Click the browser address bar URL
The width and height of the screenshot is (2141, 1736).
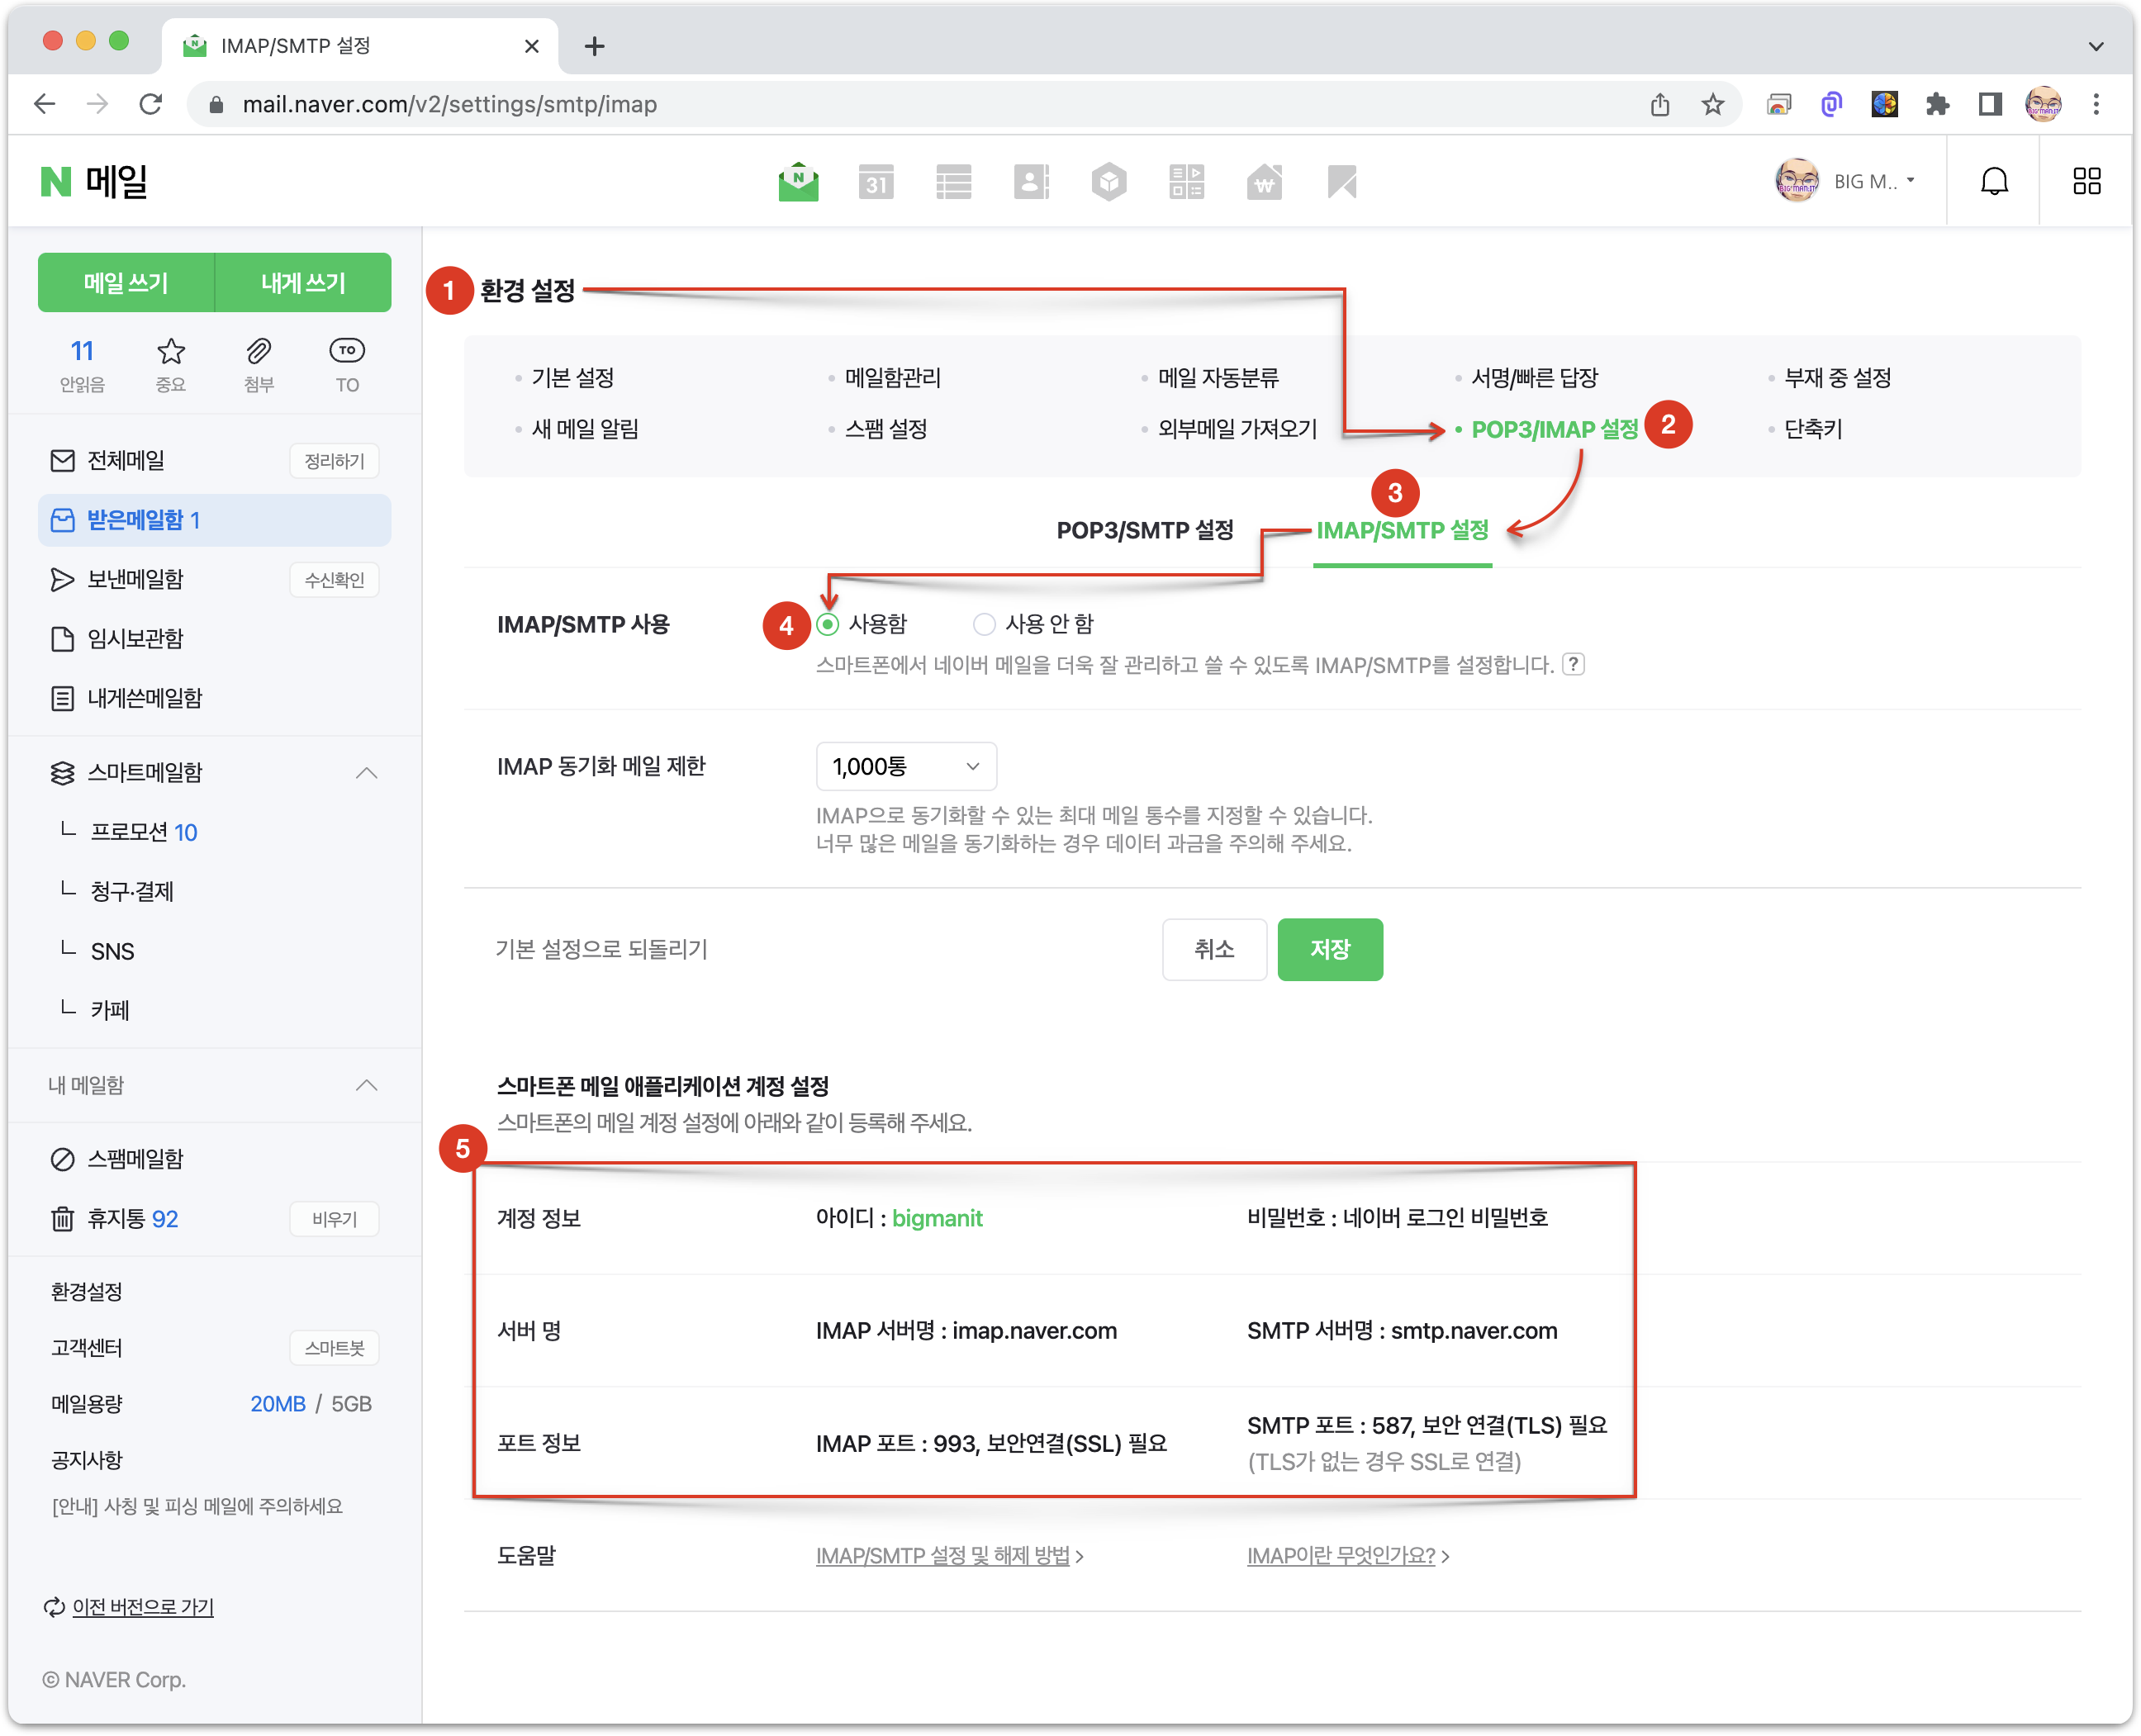tap(449, 104)
